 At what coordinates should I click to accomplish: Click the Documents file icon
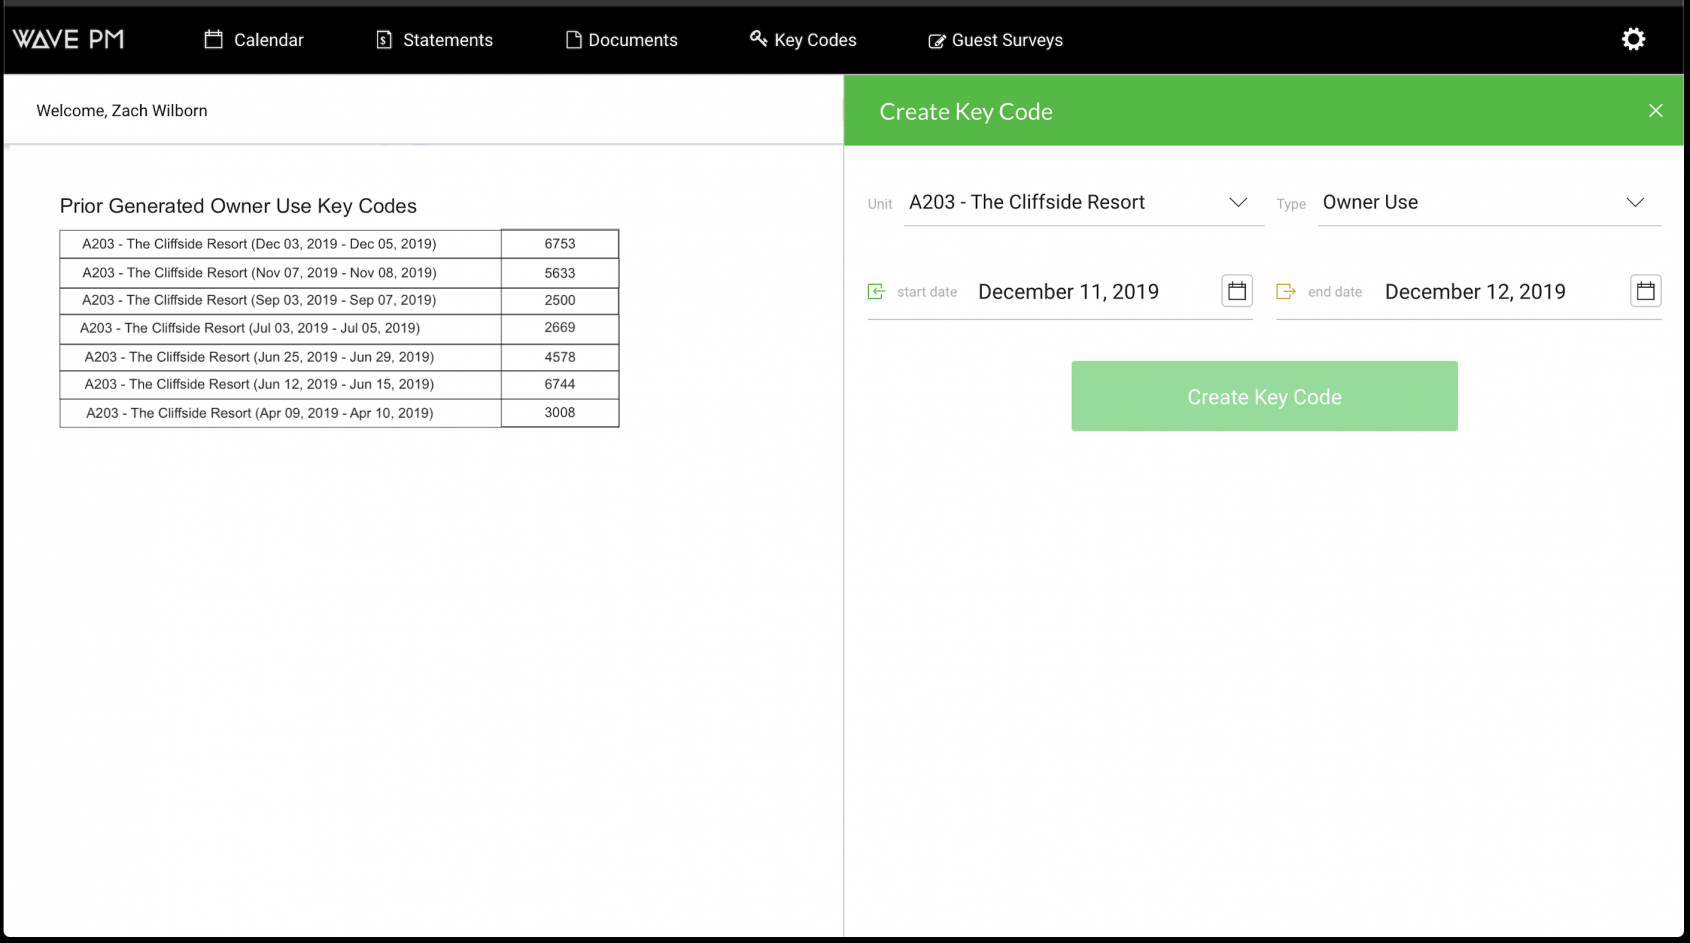[572, 39]
